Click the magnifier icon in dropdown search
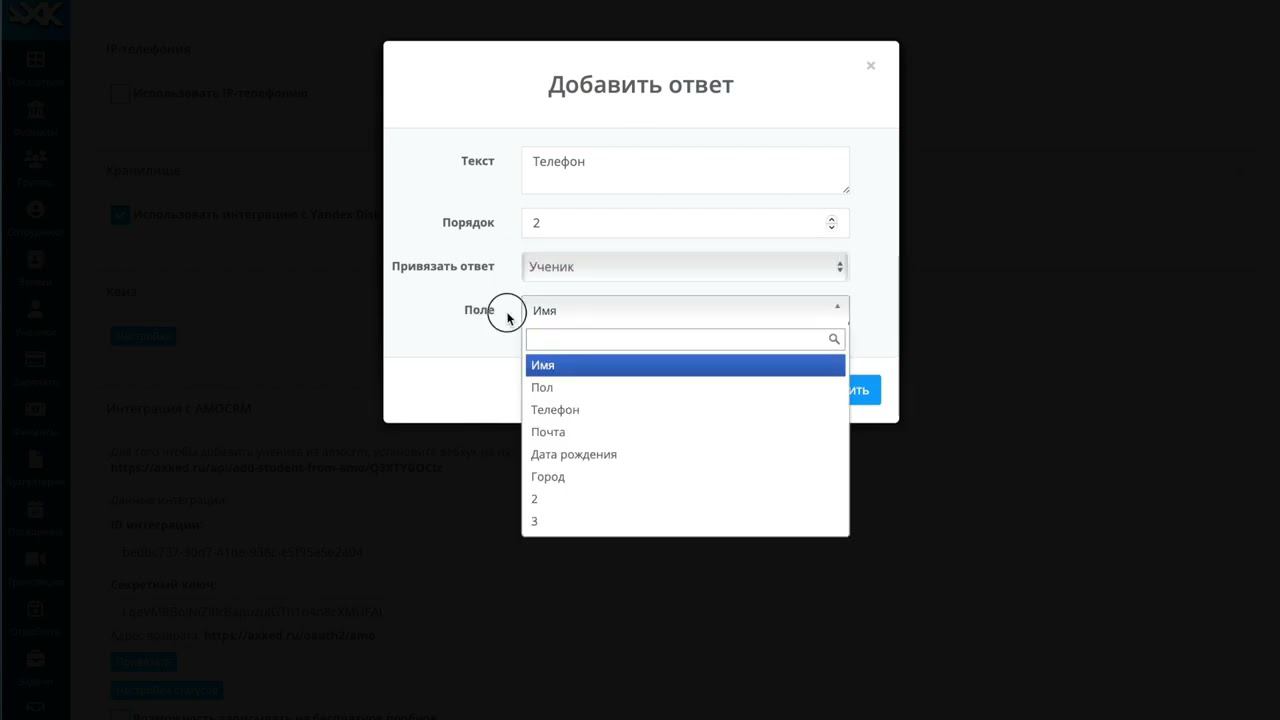Screen dimensions: 1280x720 (834, 339)
